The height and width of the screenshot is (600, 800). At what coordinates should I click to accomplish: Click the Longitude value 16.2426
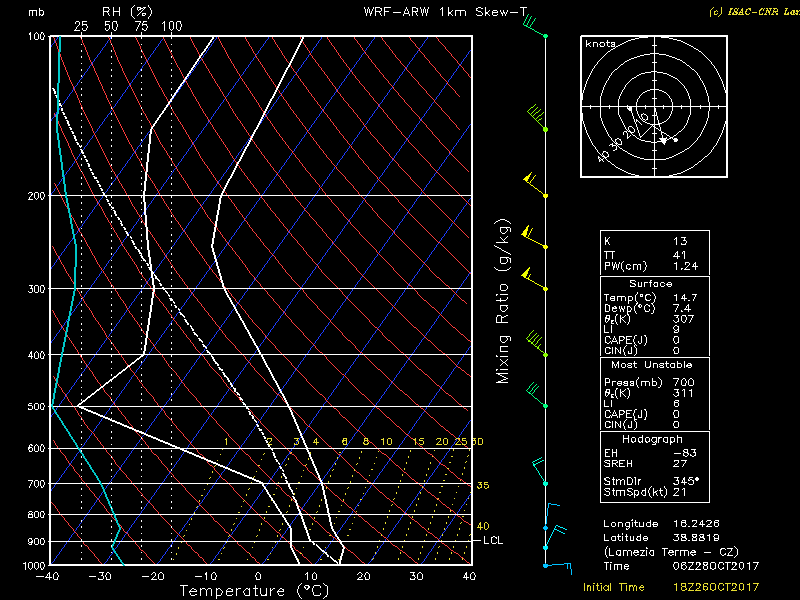(x=696, y=524)
